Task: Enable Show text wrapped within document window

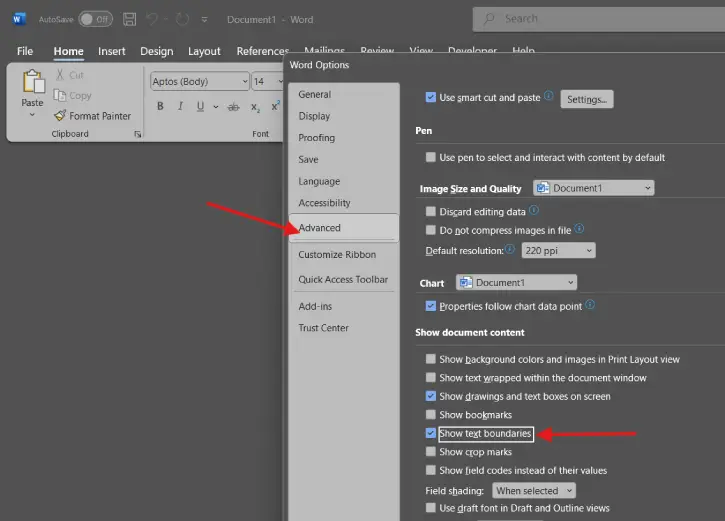Action: [x=430, y=378]
